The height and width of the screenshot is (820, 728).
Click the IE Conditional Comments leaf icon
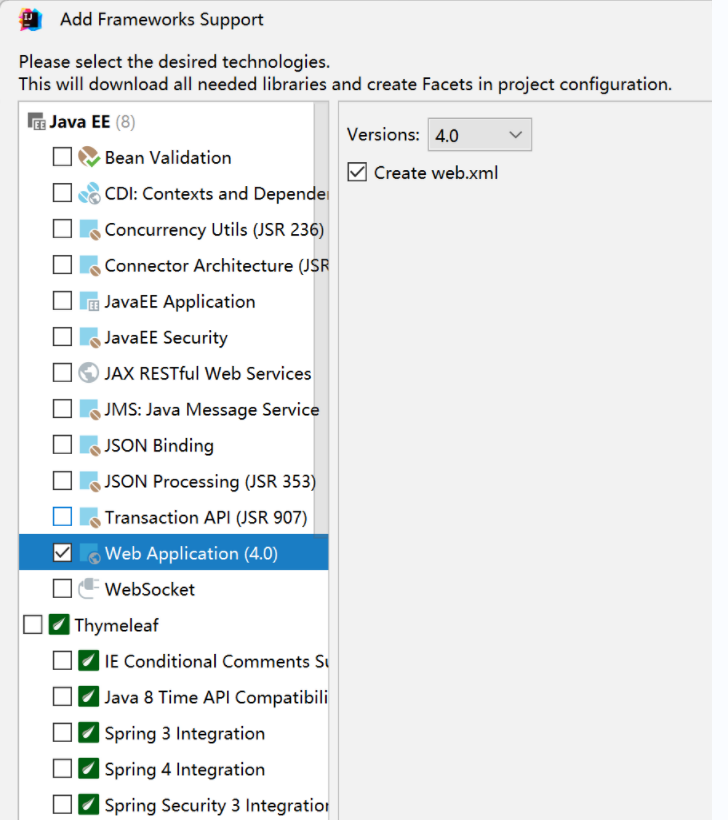[x=89, y=660]
